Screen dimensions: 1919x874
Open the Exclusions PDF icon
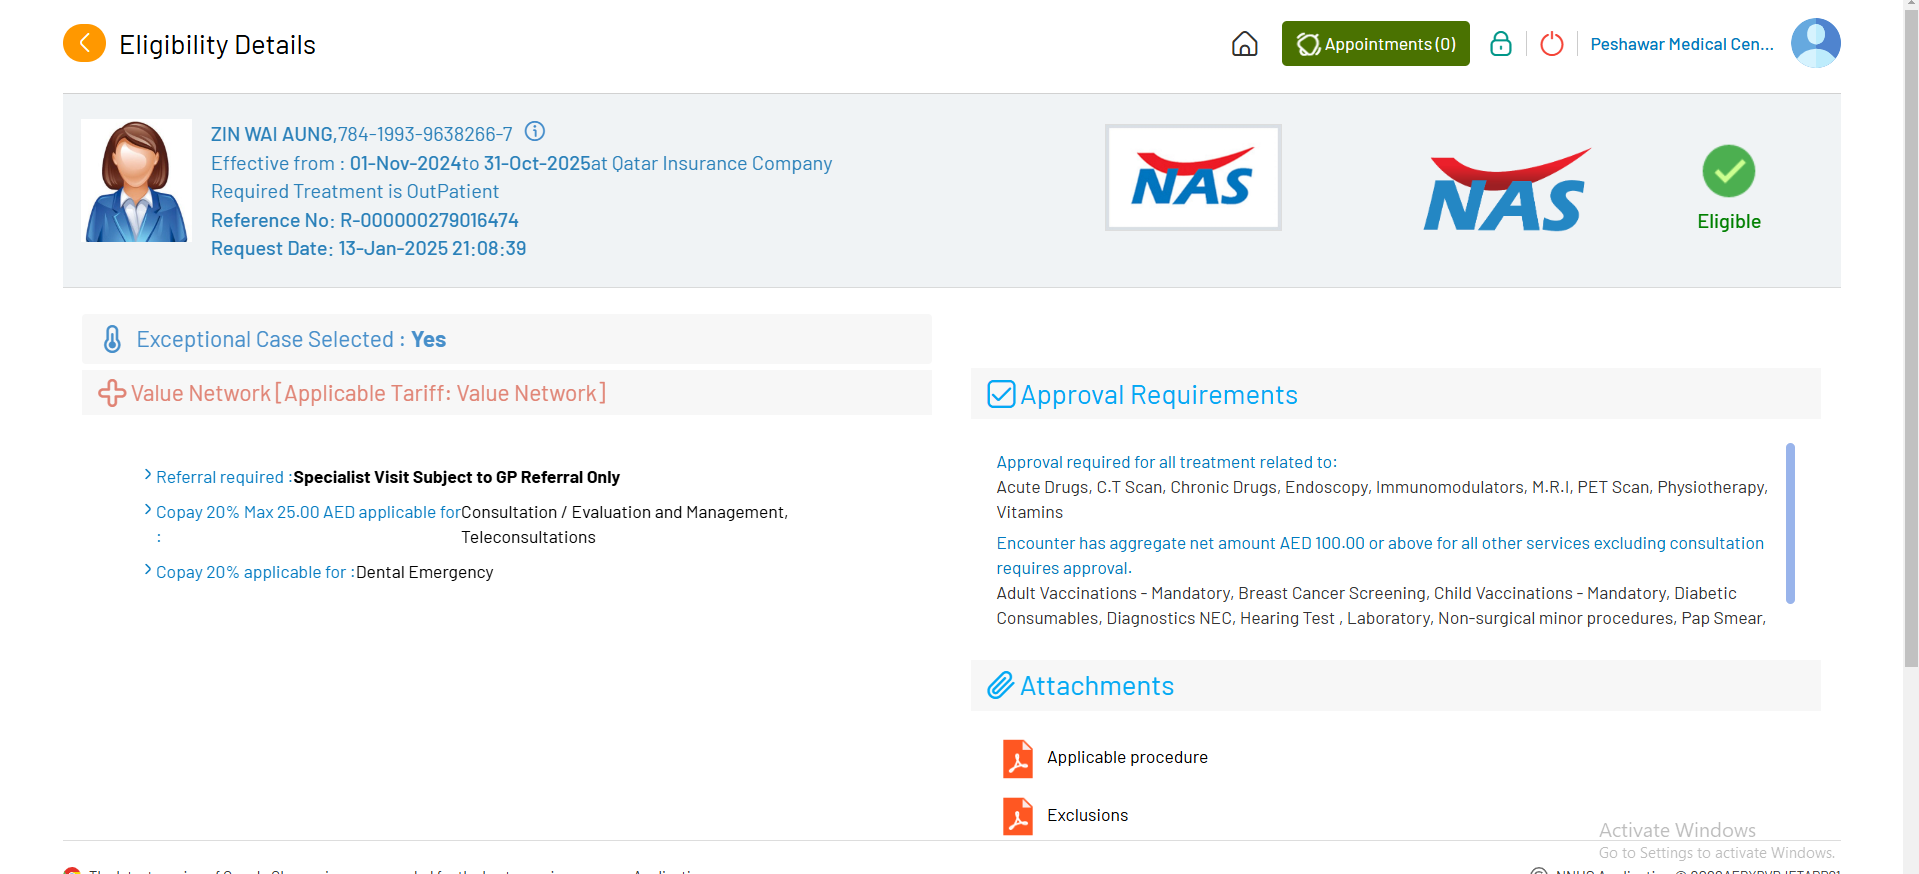pos(1017,816)
